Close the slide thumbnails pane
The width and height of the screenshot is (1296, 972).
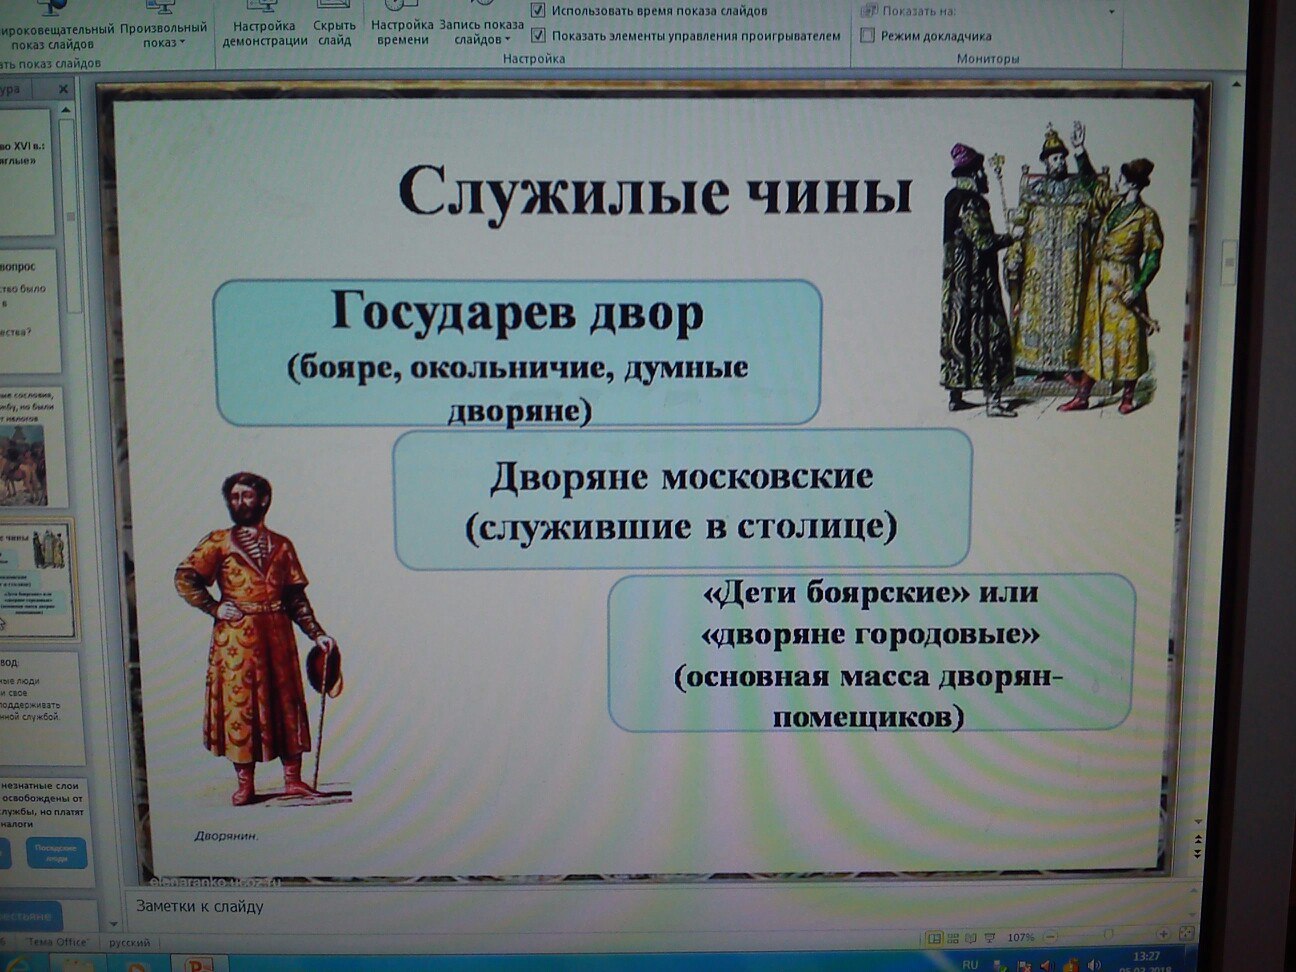[63, 89]
